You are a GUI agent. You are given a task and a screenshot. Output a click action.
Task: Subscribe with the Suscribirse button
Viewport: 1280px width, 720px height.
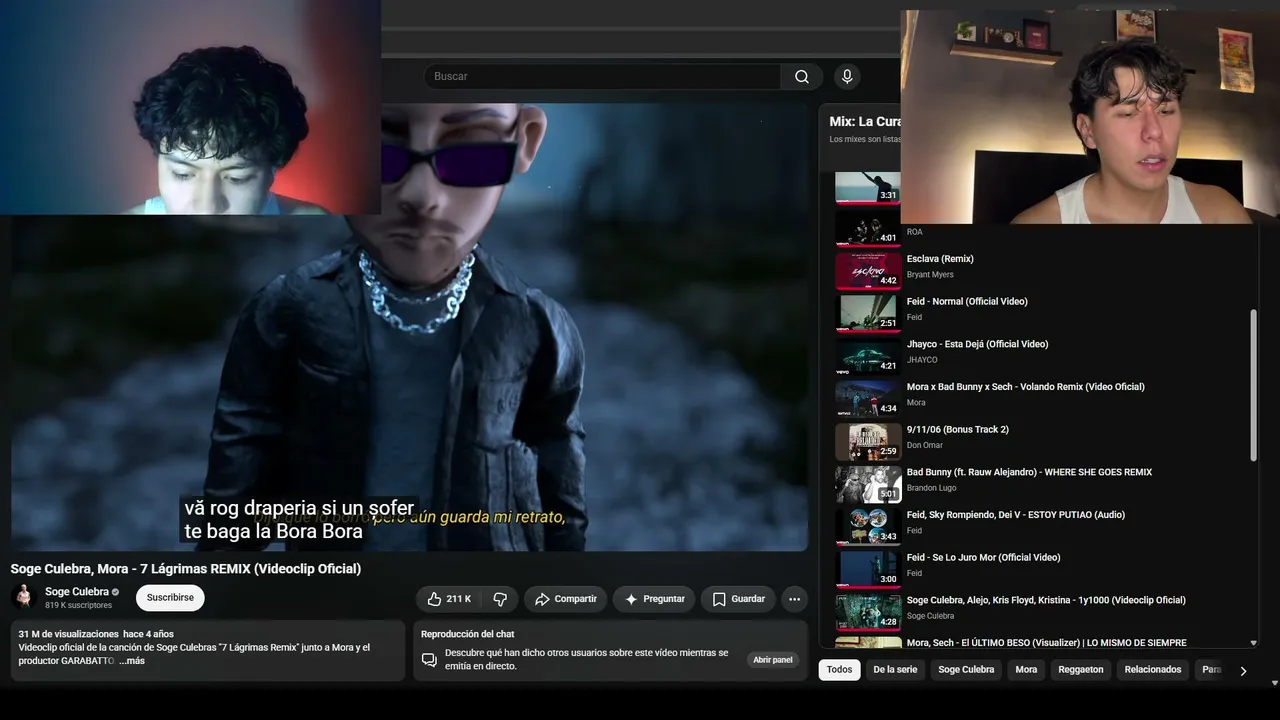[x=170, y=598]
